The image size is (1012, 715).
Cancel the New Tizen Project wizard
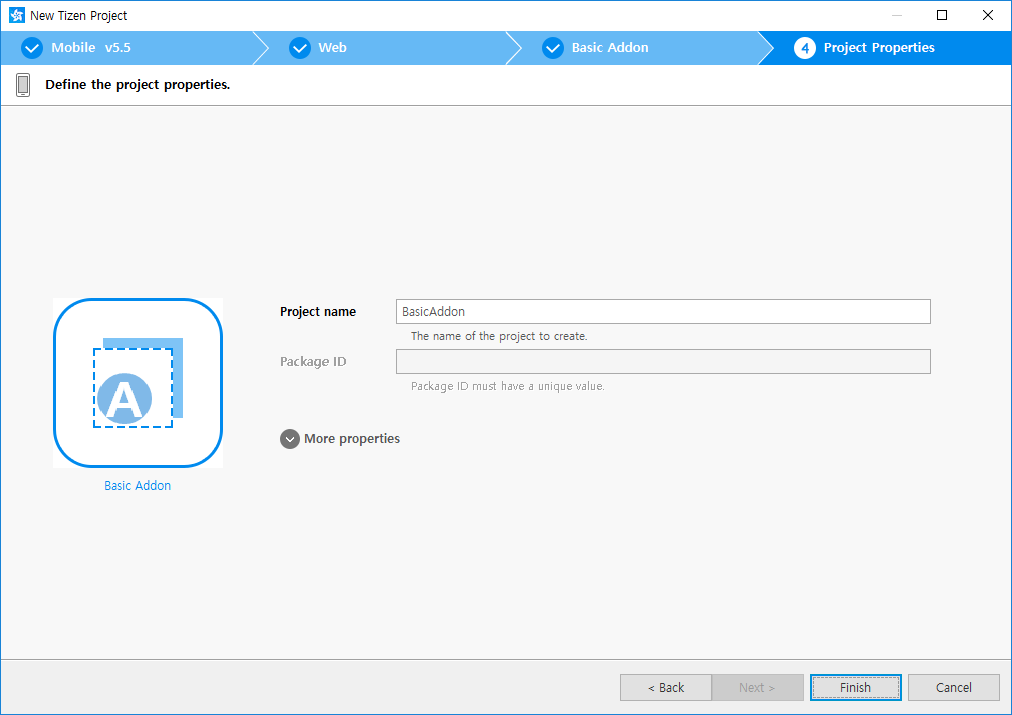tap(953, 687)
